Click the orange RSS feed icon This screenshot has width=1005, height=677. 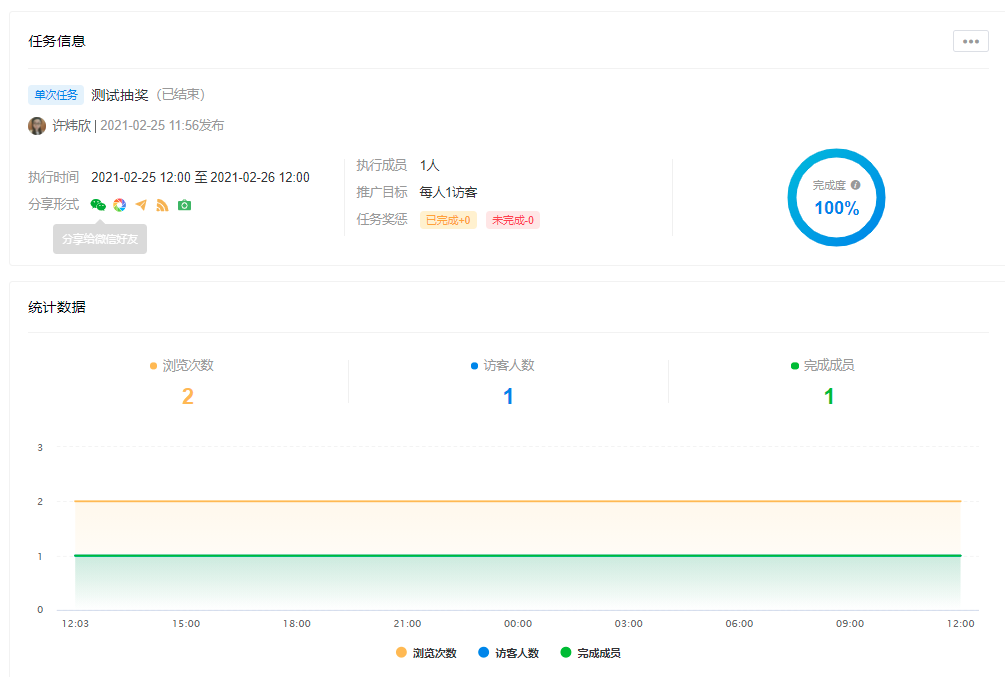[x=162, y=204]
